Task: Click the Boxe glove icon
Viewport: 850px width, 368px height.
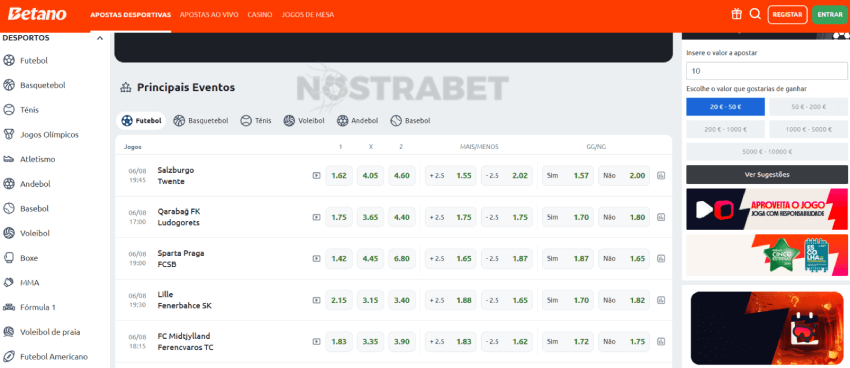Action: (x=9, y=258)
